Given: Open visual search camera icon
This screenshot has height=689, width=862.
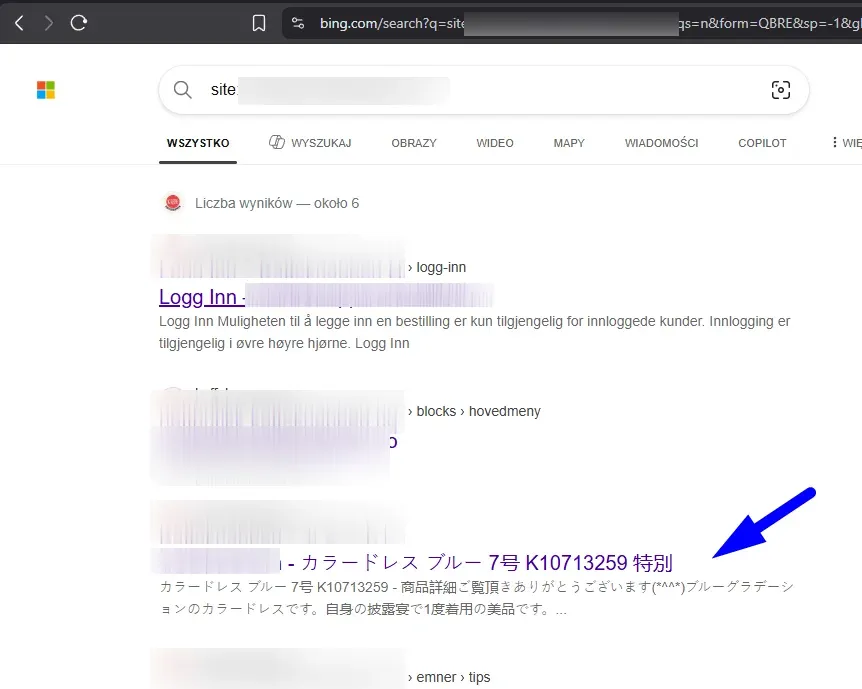Looking at the screenshot, I should (781, 90).
